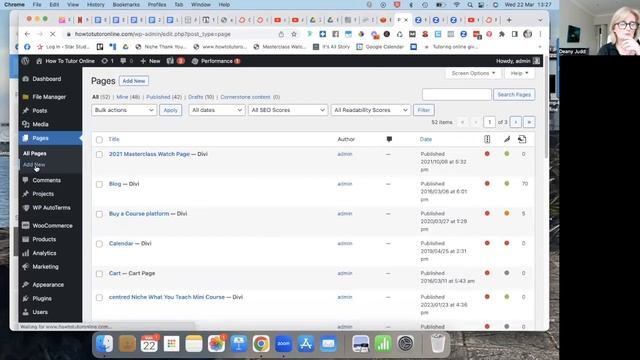The width and height of the screenshot is (640, 360).
Task: Check the Buy a Course platform row
Action: 99,214
